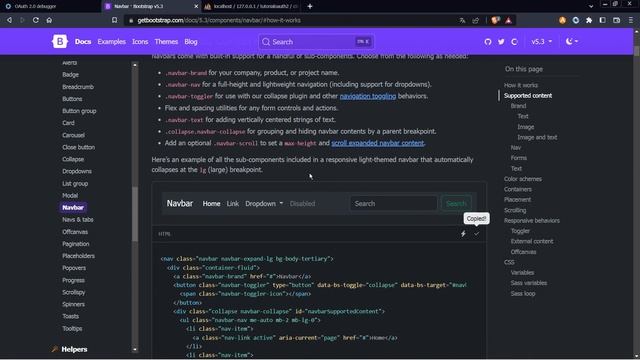The image size is (640, 360).
Task: Jump to Responsive behaviors section
Action: point(532,220)
